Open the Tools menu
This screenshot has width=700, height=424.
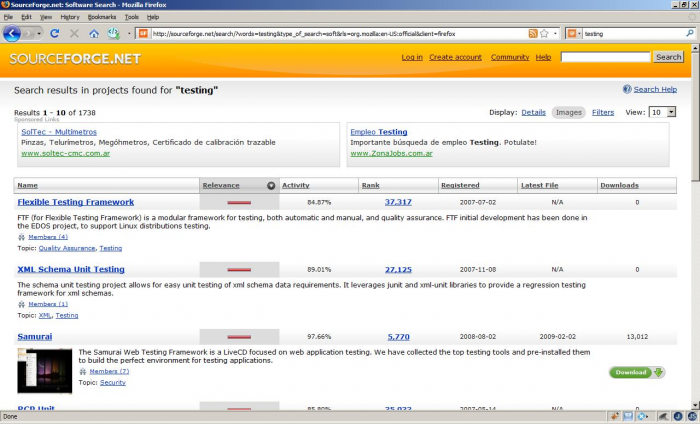tap(131, 17)
